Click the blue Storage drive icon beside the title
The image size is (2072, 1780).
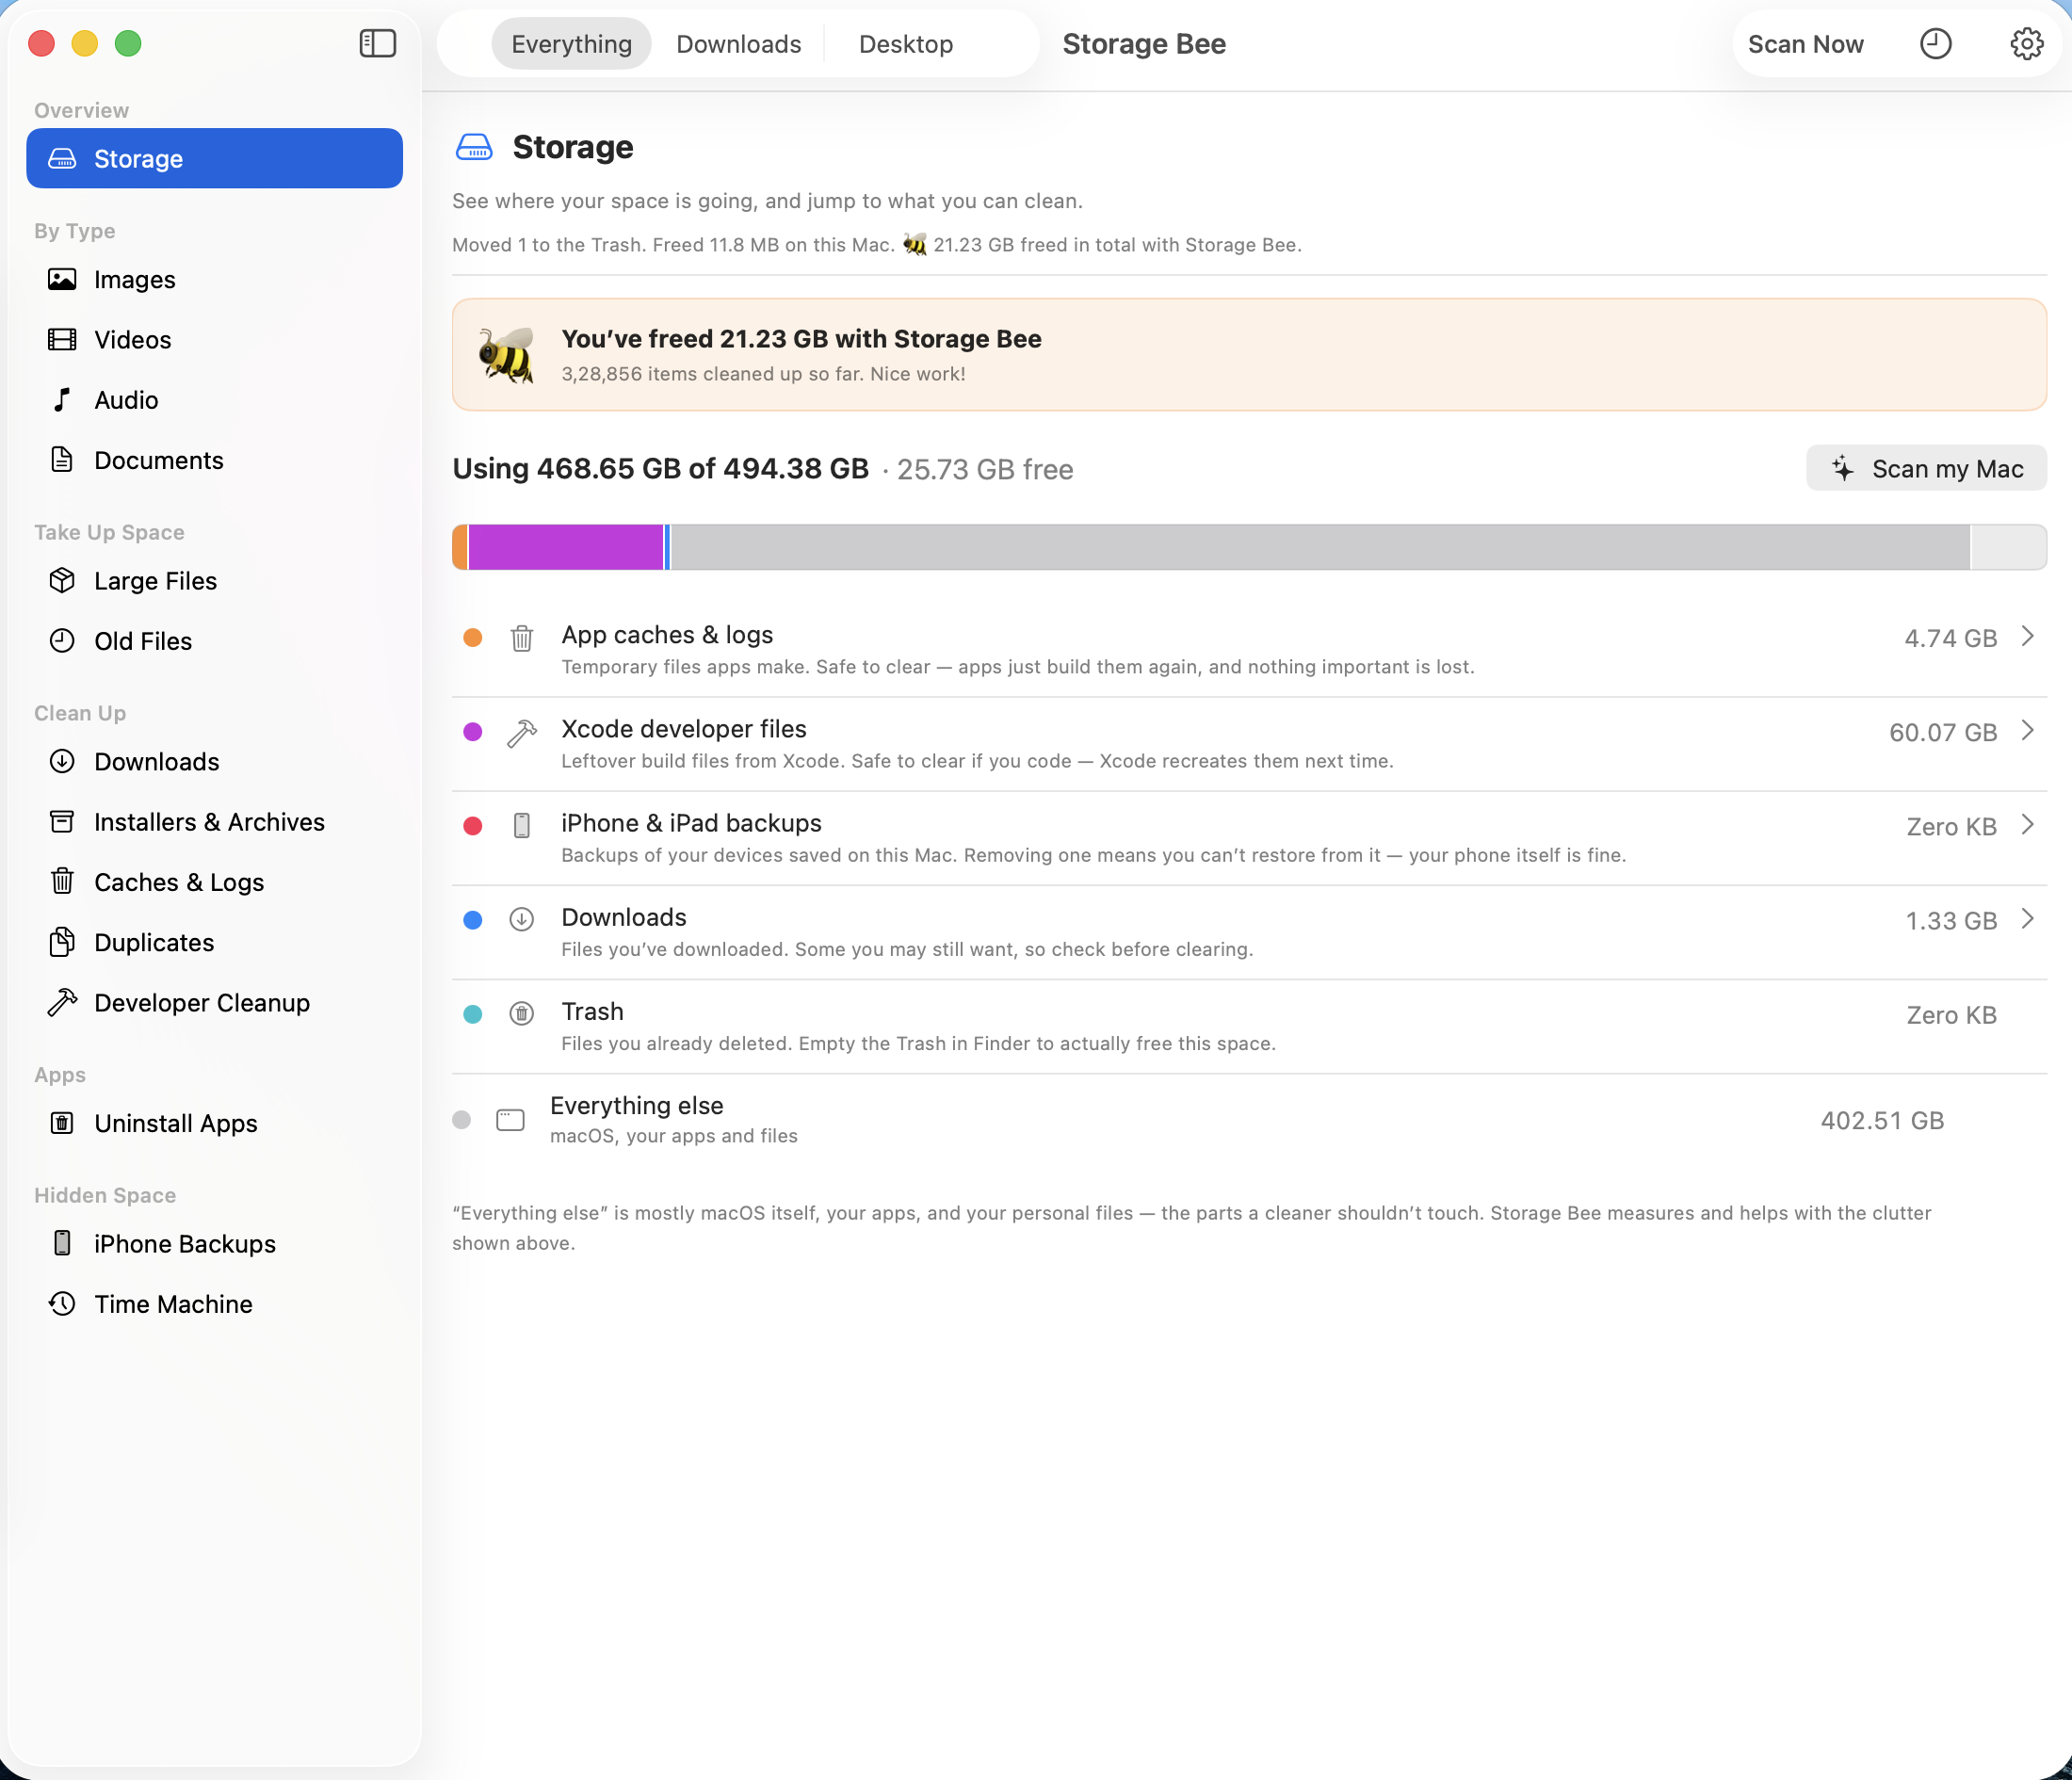pyautogui.click(x=474, y=147)
